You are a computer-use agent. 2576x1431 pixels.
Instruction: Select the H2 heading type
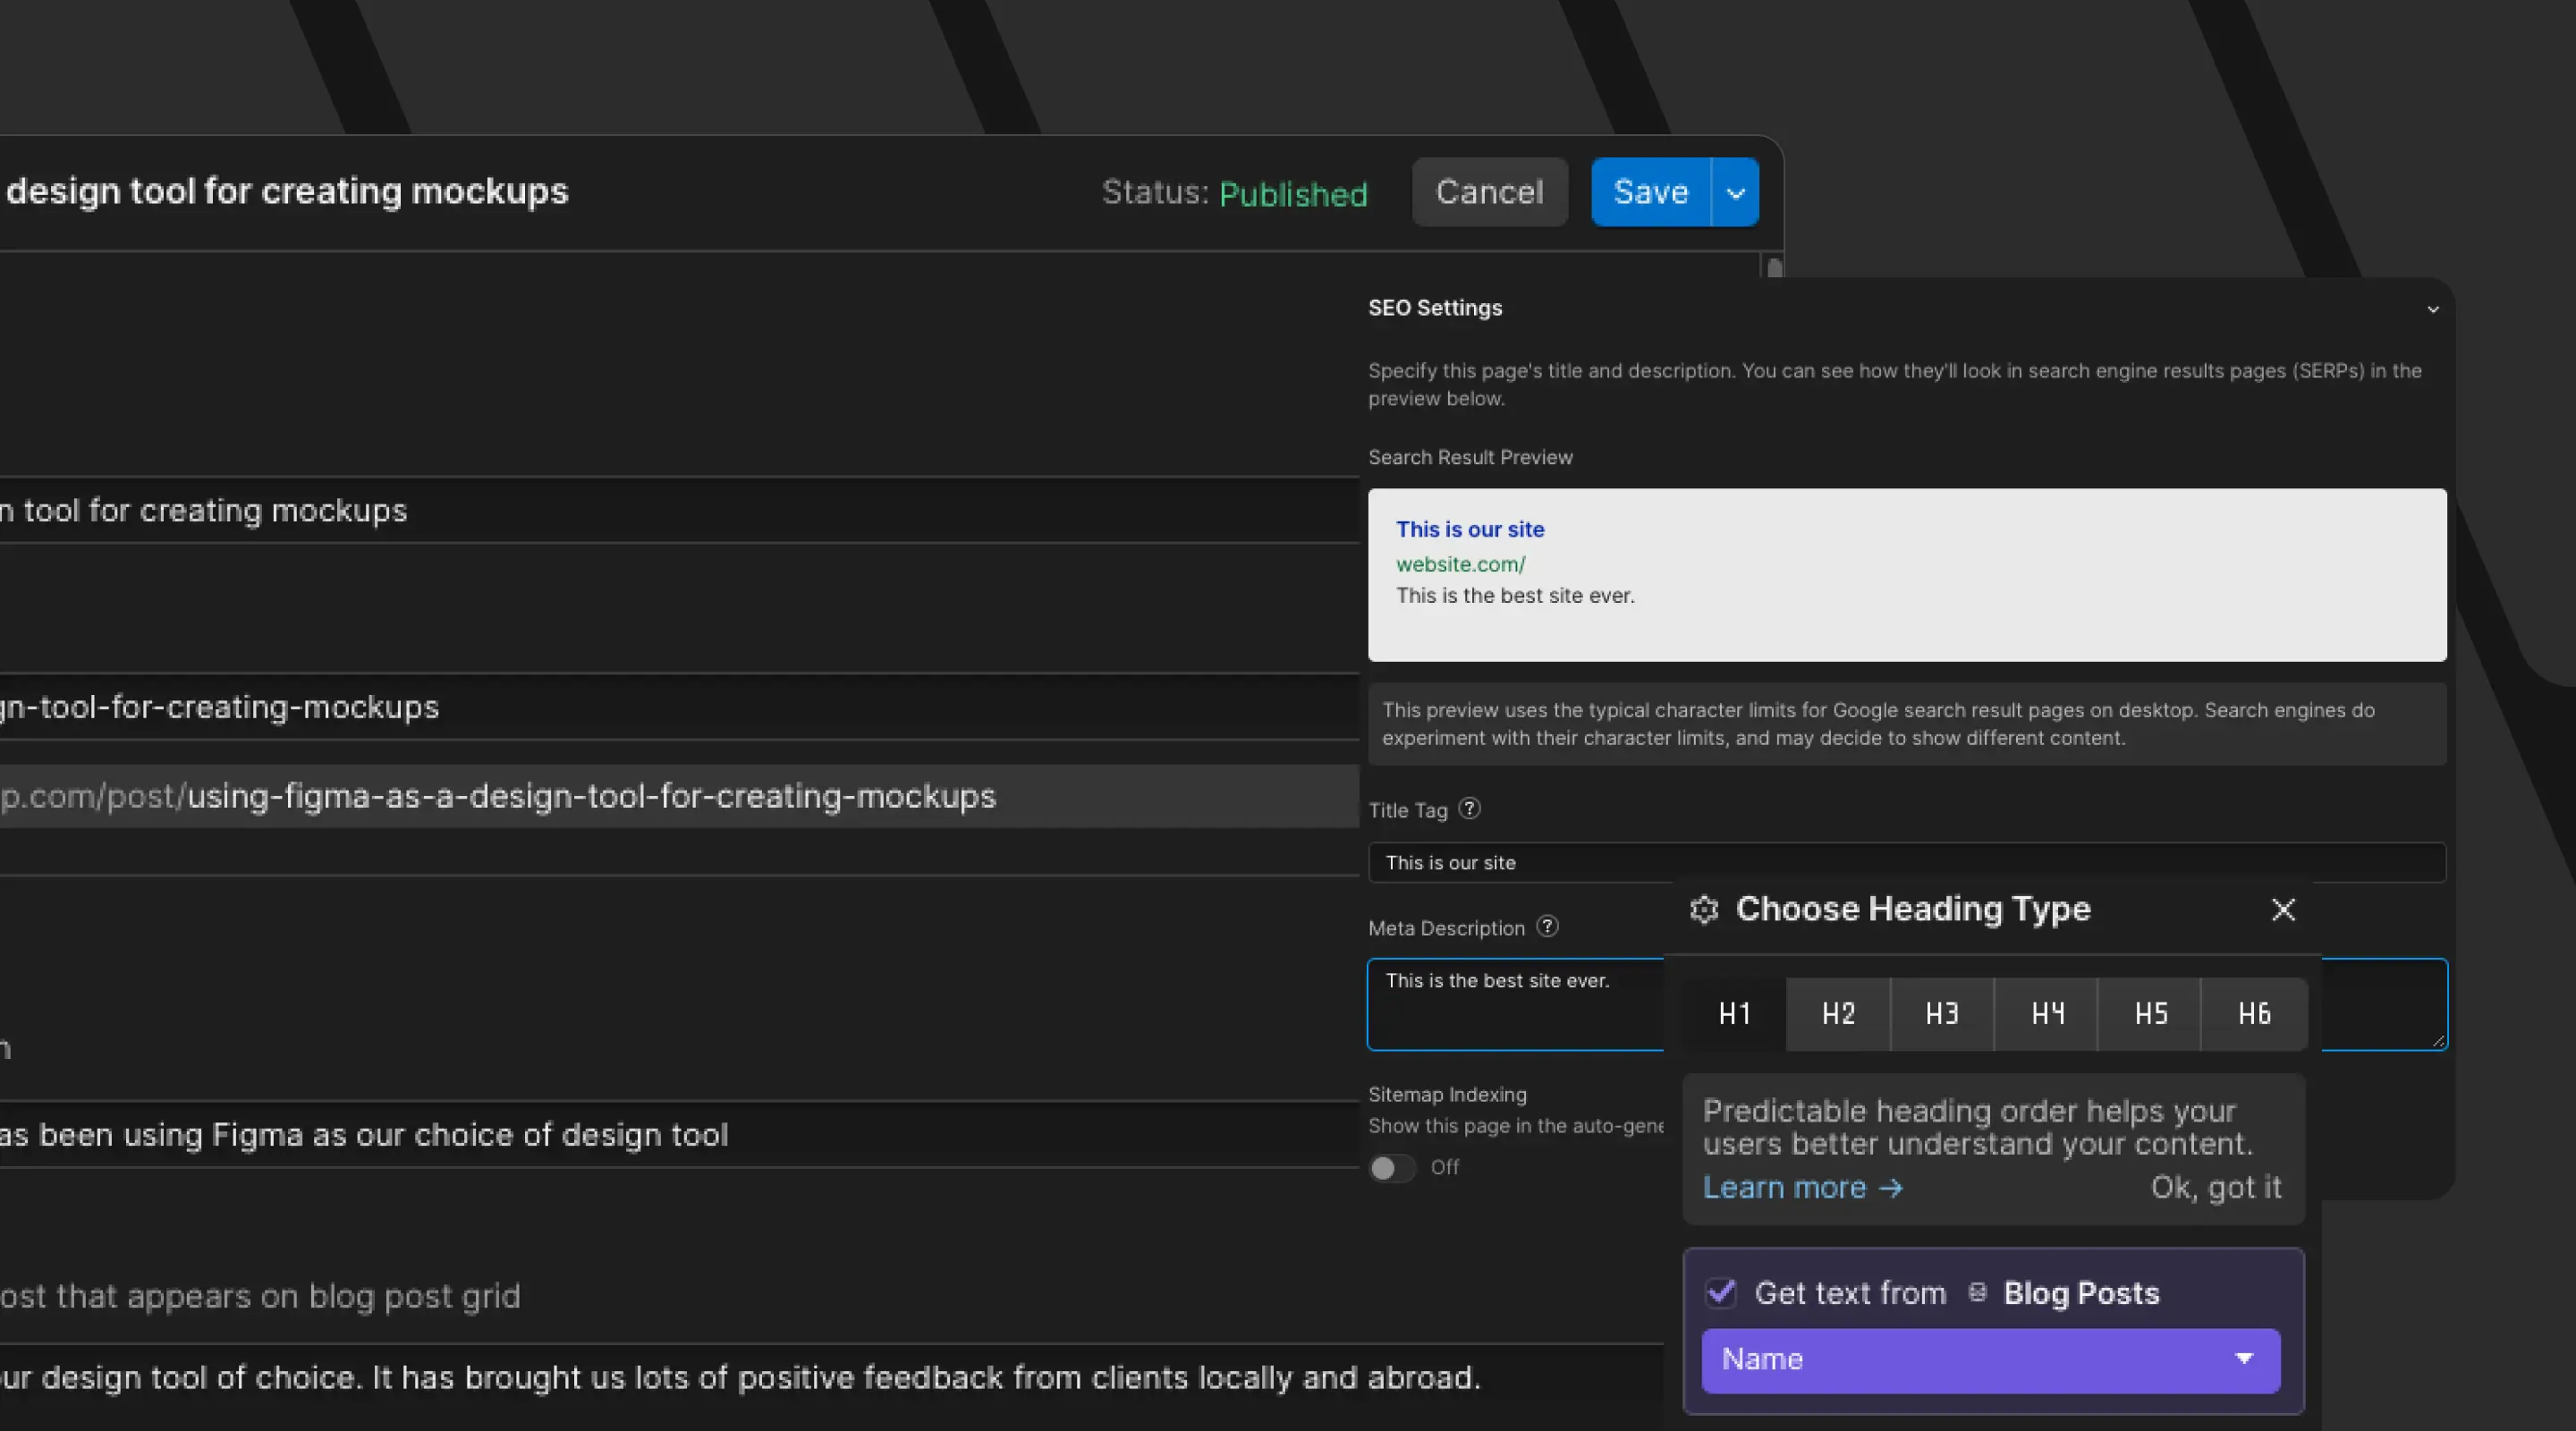1838,1014
